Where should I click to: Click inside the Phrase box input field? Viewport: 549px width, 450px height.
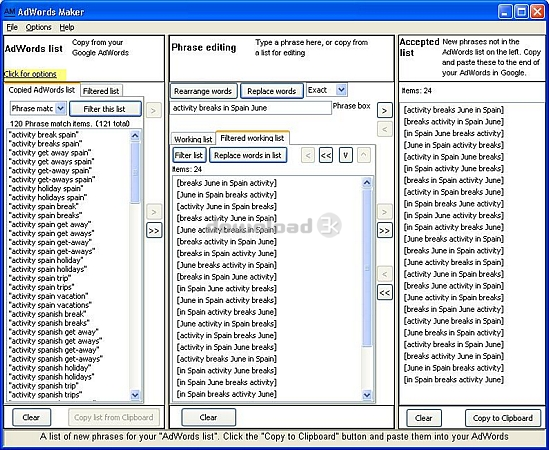tap(250, 108)
